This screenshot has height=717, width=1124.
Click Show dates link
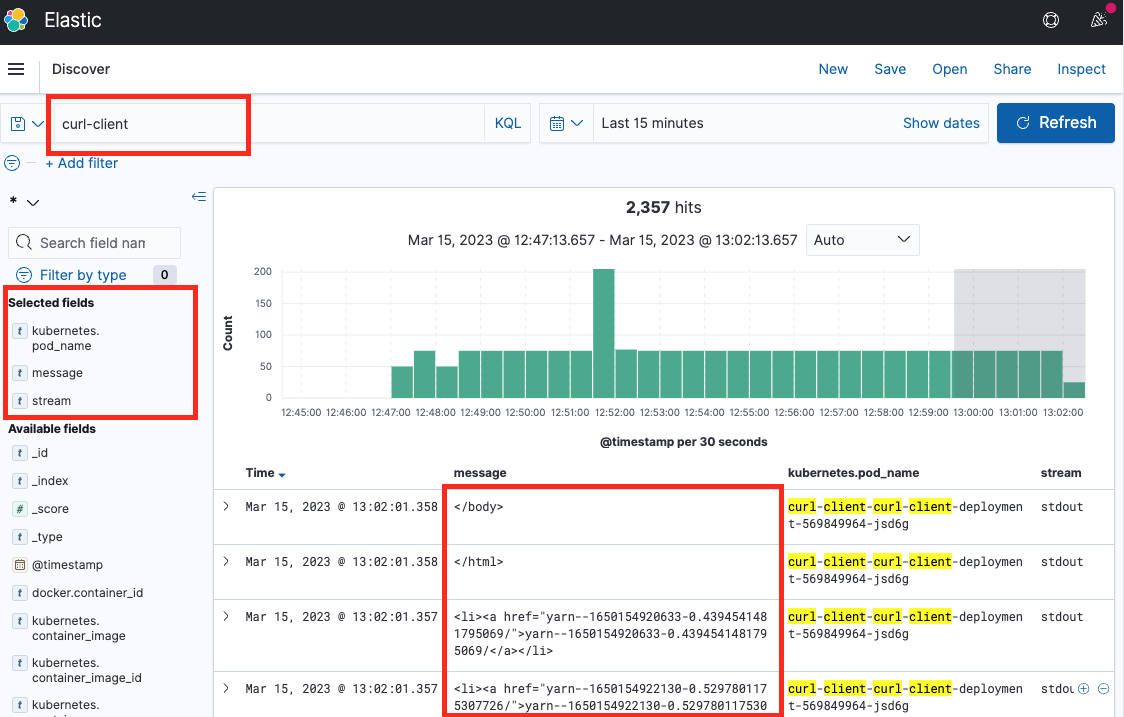[x=940, y=123]
